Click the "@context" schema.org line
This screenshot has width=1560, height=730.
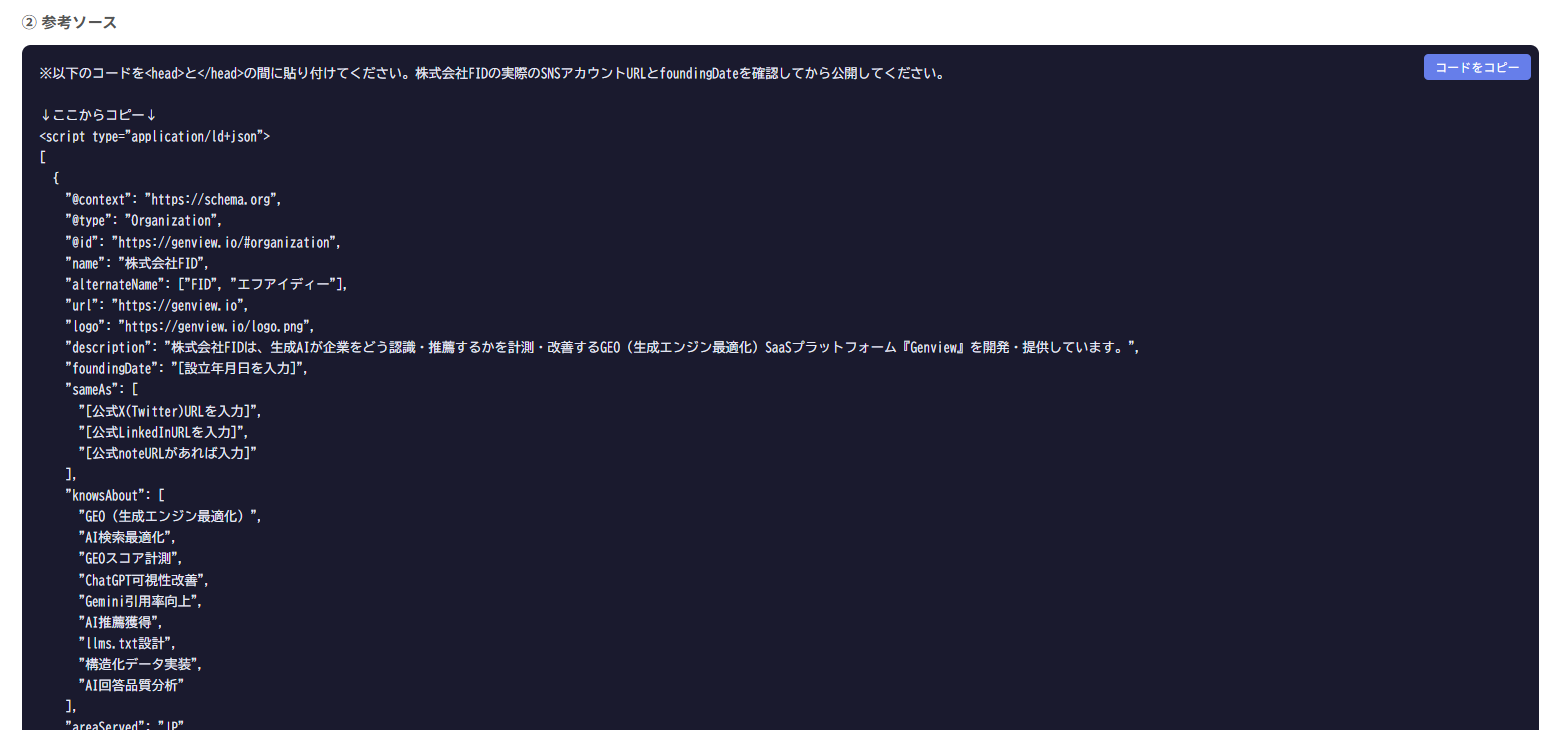click(173, 199)
